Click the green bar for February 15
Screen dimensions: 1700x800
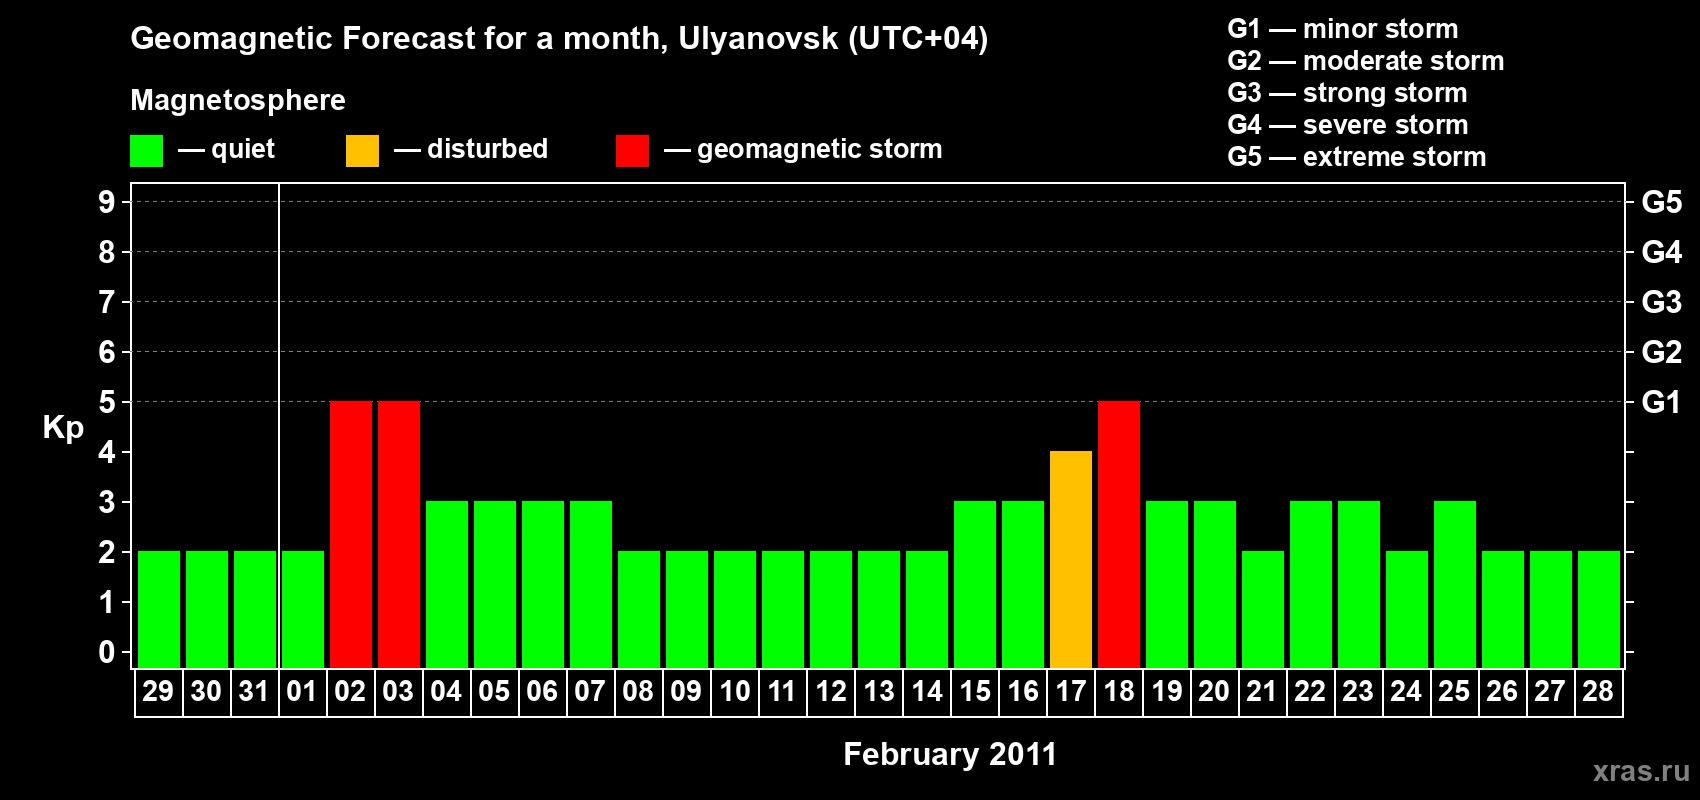pos(975,584)
